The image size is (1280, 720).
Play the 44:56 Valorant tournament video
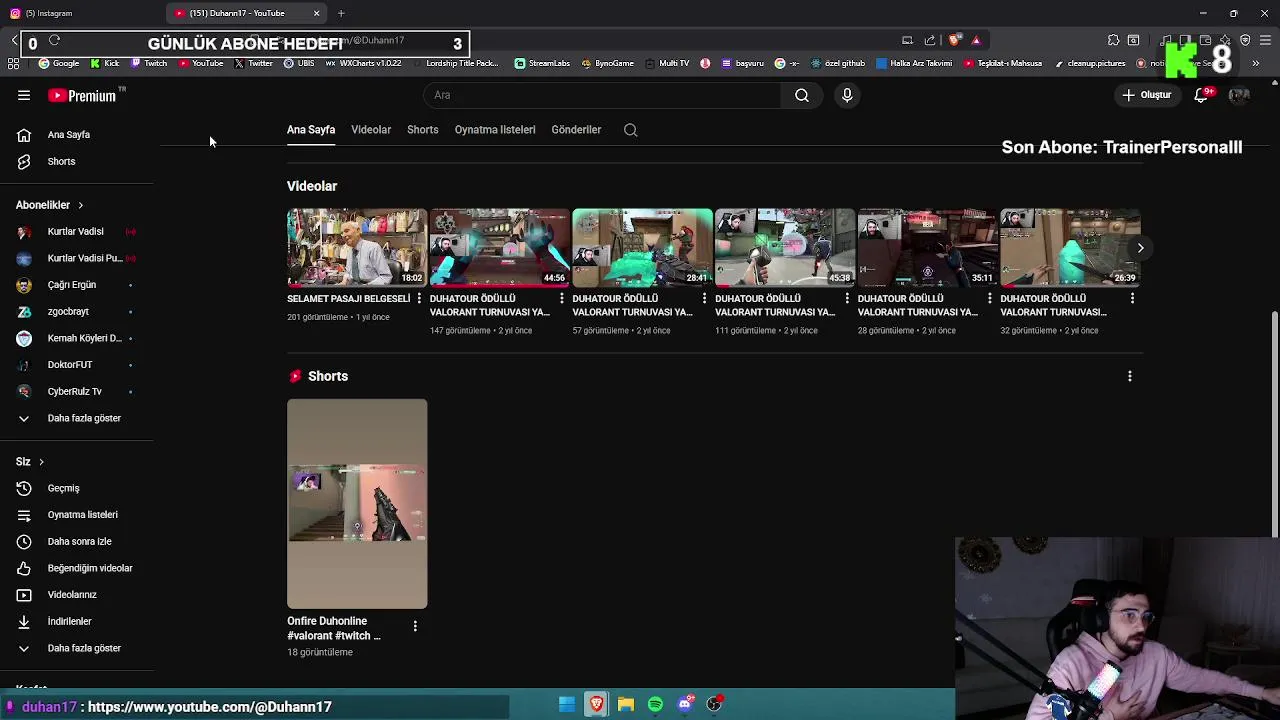pyautogui.click(x=499, y=248)
